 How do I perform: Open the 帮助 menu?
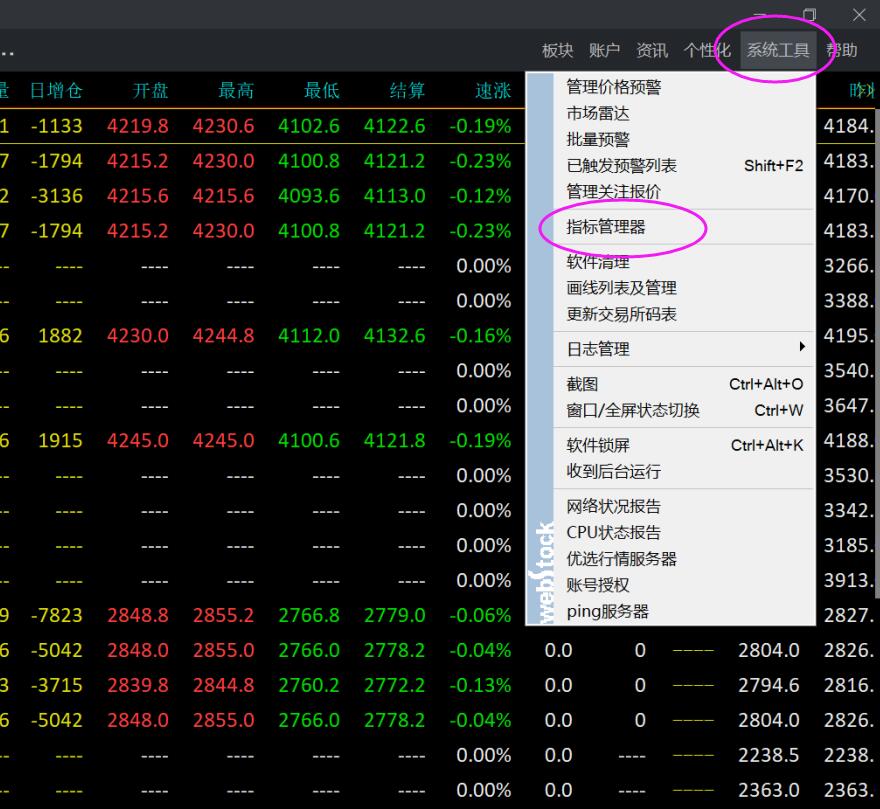tap(841, 51)
